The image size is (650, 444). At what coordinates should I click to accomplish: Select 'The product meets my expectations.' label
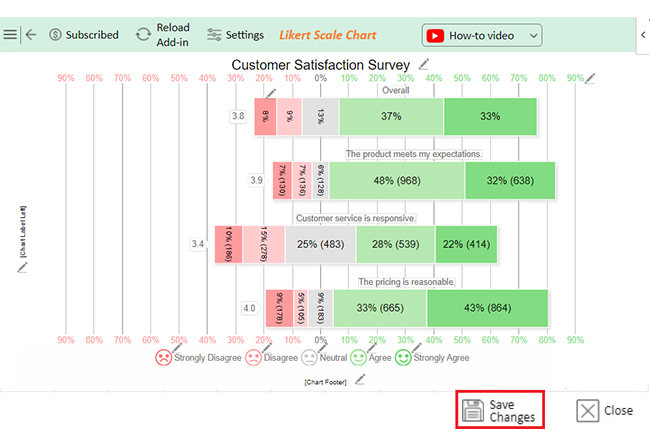(x=414, y=154)
